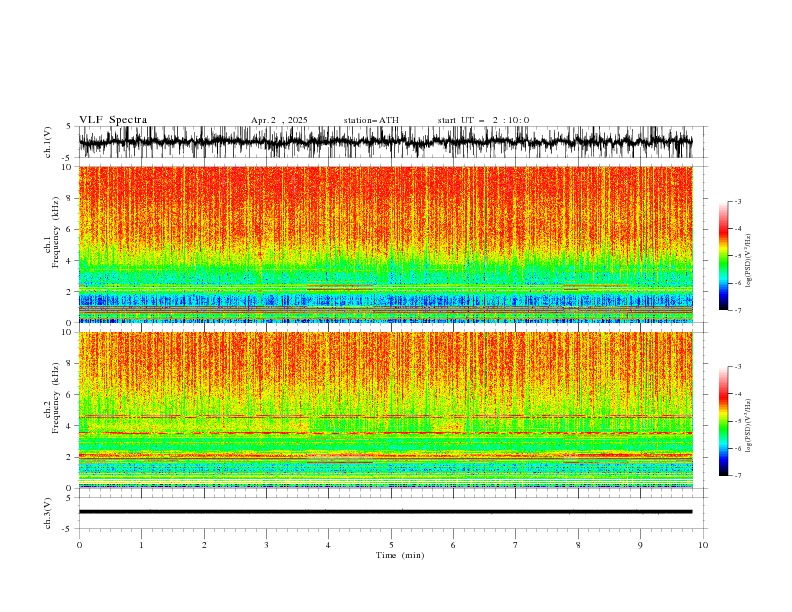
Task: Click the "ch.2 Frequency (kHz)" axis label
Action: pyautogui.click(x=52, y=398)
